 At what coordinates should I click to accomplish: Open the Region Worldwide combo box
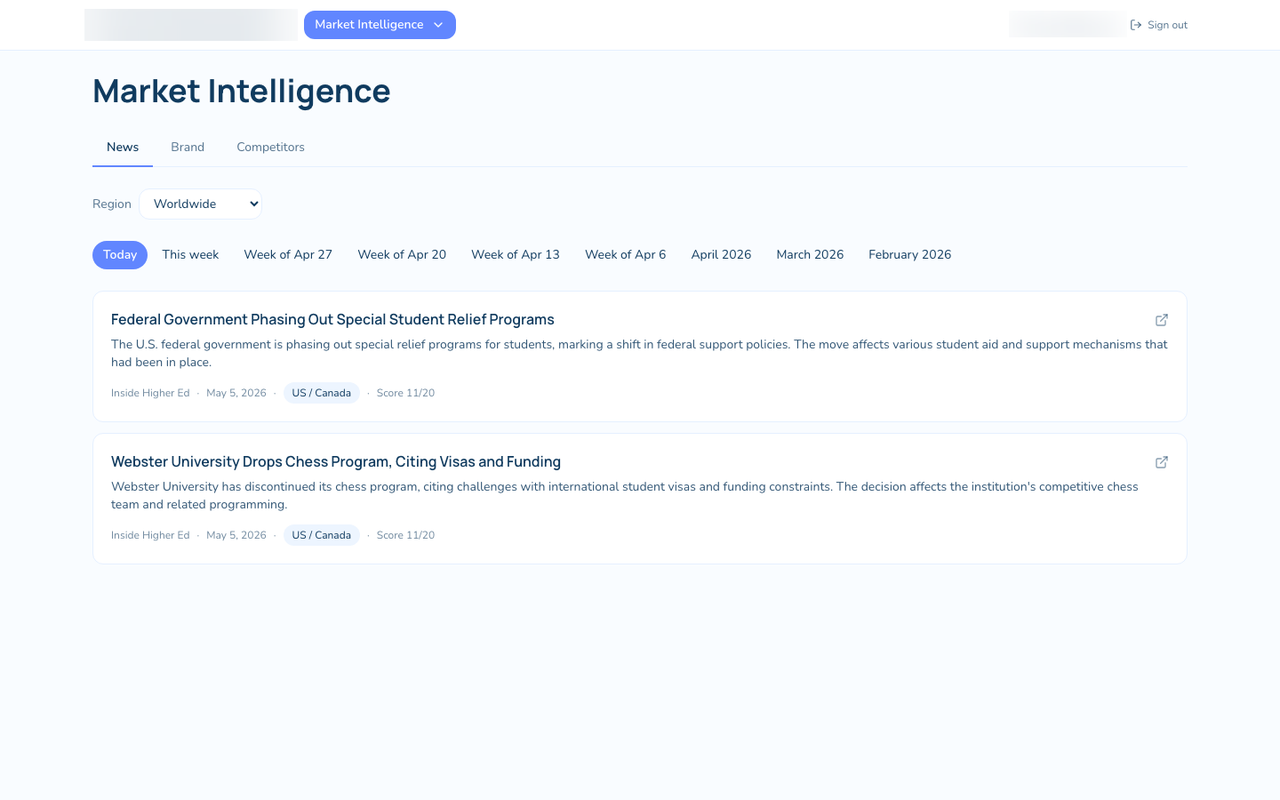(200, 204)
